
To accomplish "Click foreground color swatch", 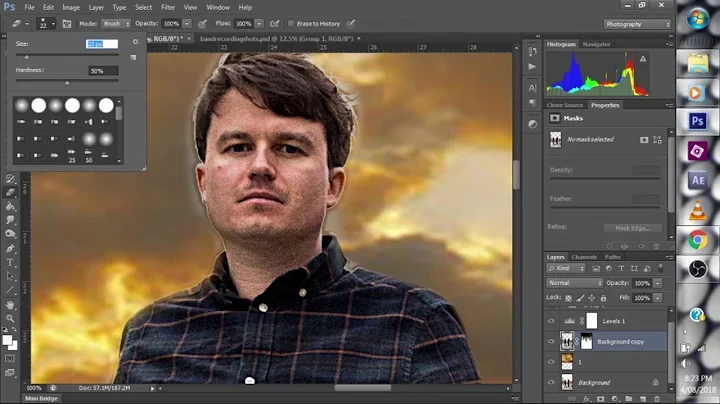I will [7, 340].
